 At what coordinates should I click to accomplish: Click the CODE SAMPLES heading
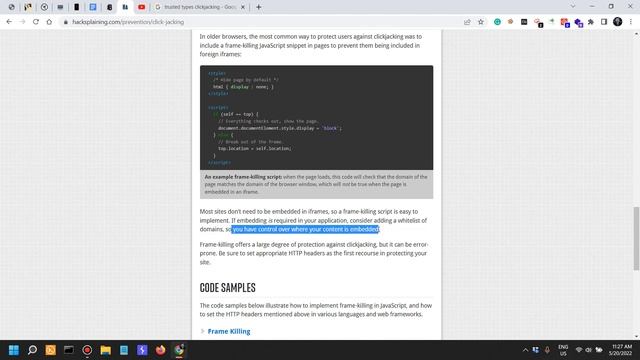[x=227, y=287]
